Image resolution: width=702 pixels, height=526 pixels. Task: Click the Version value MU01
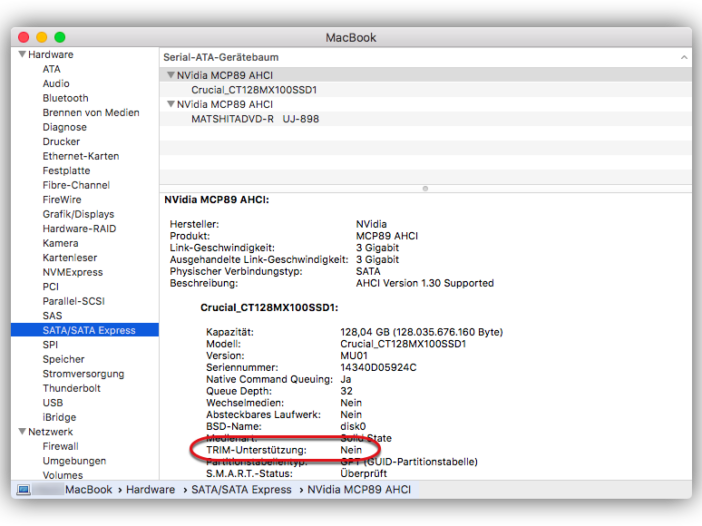coord(354,356)
